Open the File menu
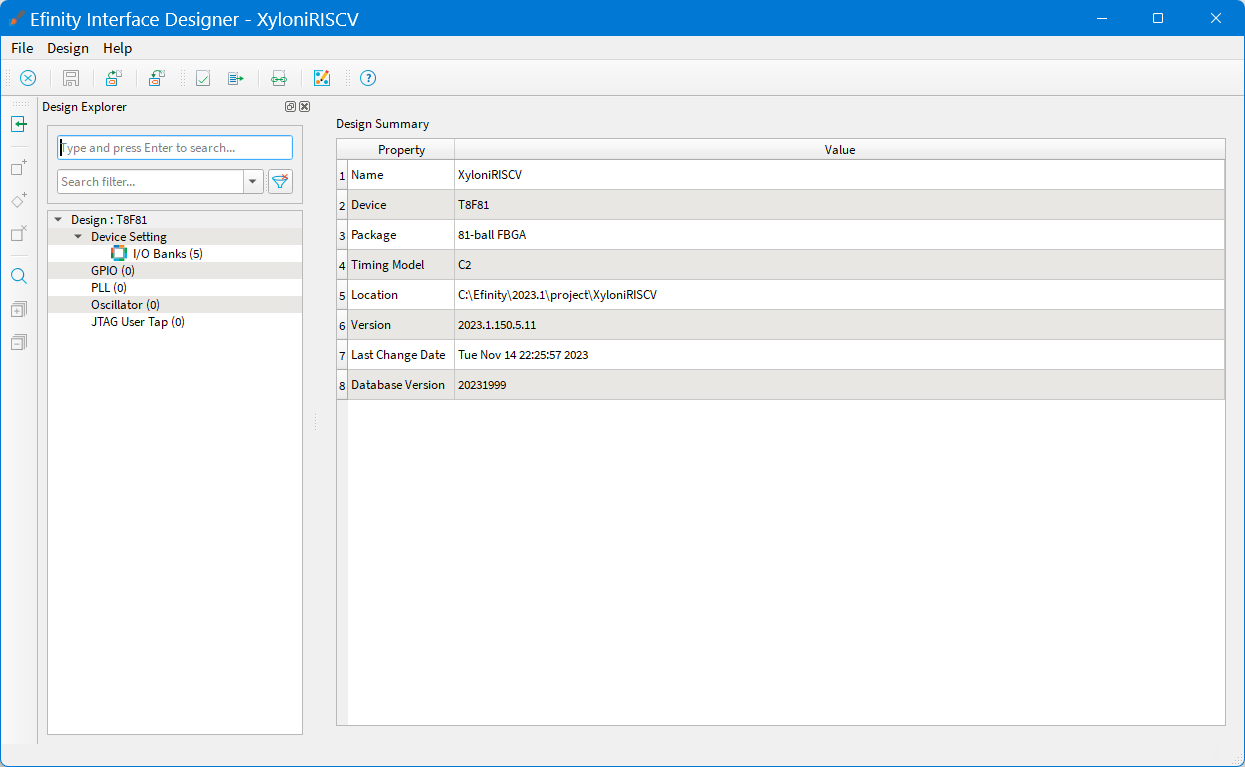Image resolution: width=1245 pixels, height=767 pixels. coord(22,48)
